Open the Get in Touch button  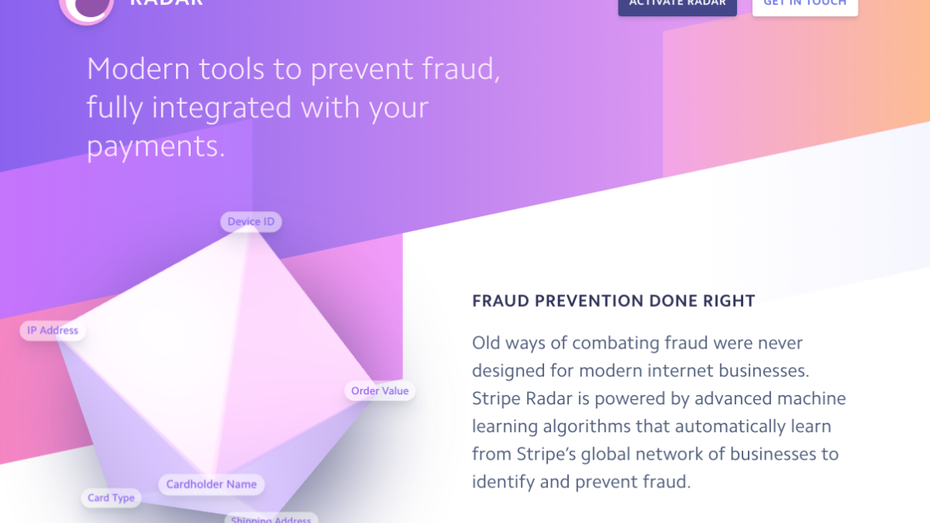[x=804, y=5]
